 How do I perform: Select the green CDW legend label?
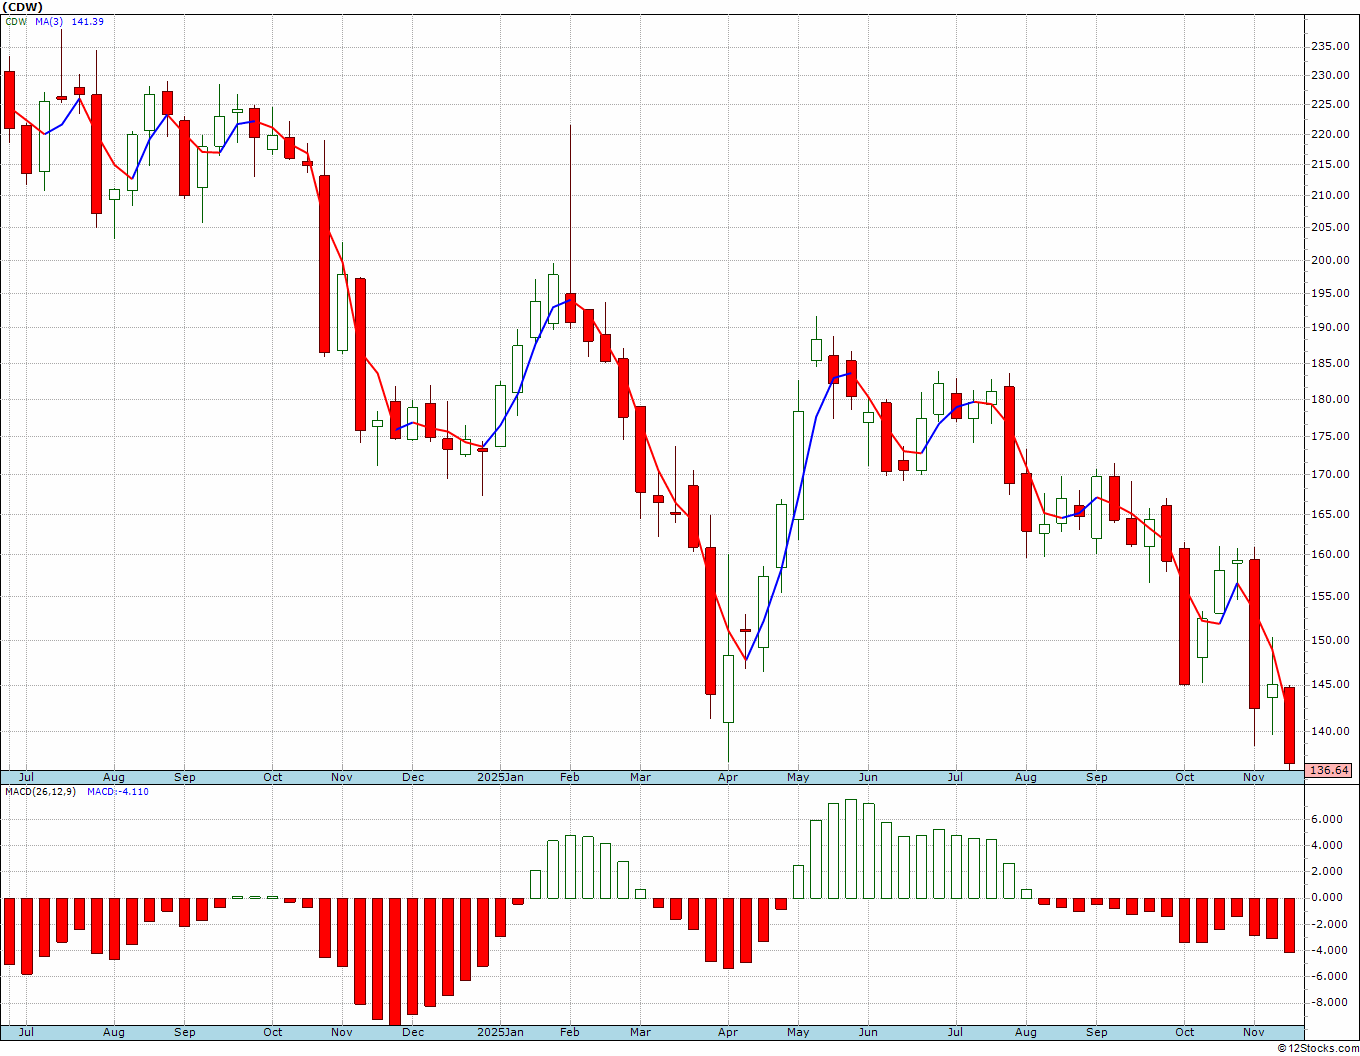click(x=16, y=21)
